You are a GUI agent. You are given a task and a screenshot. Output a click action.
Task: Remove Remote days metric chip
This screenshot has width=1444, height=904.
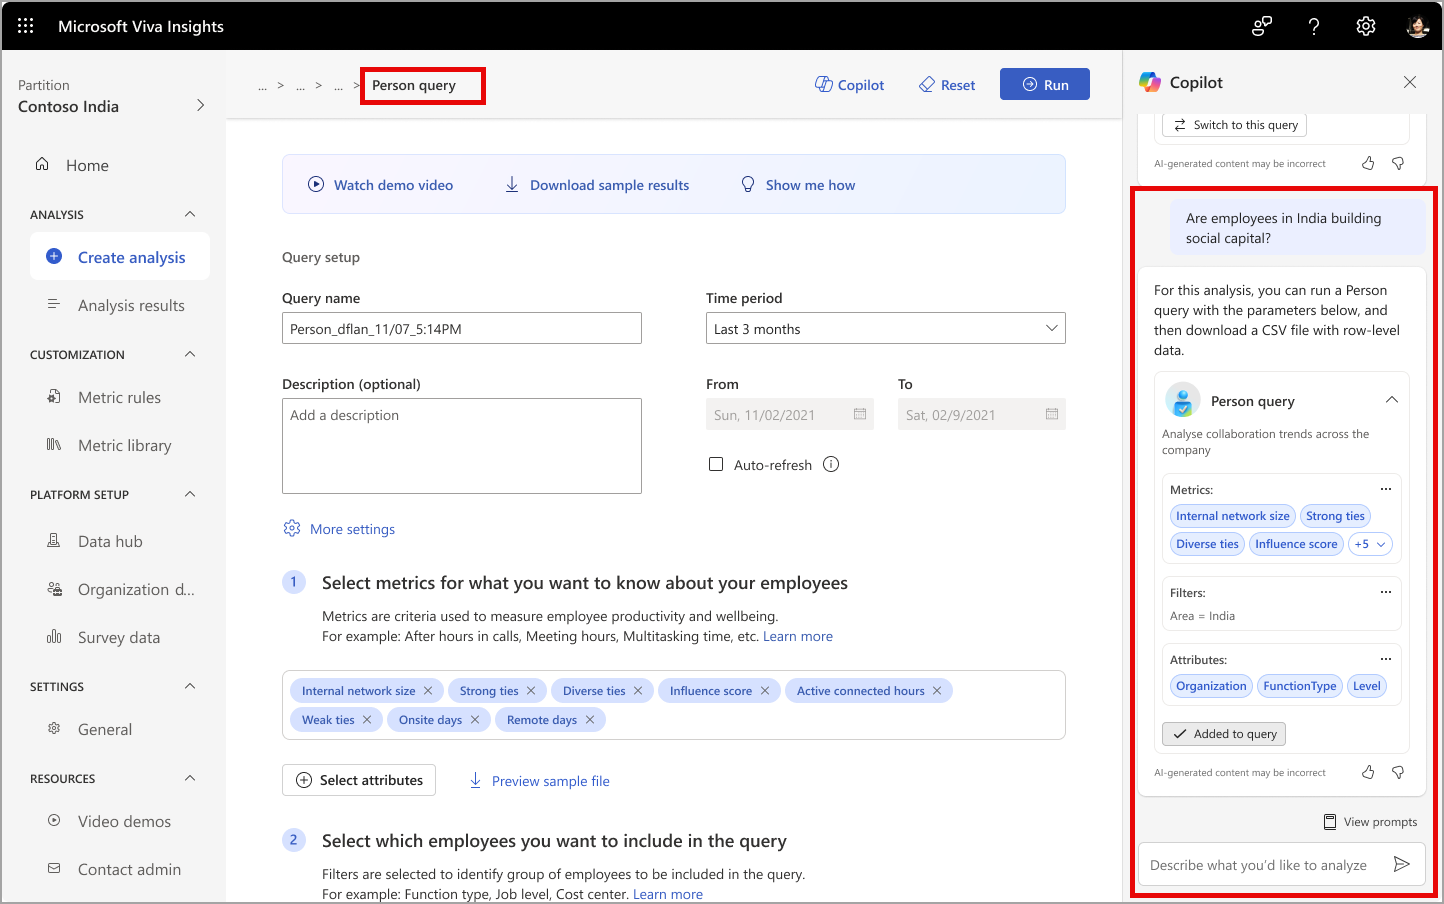[590, 720]
